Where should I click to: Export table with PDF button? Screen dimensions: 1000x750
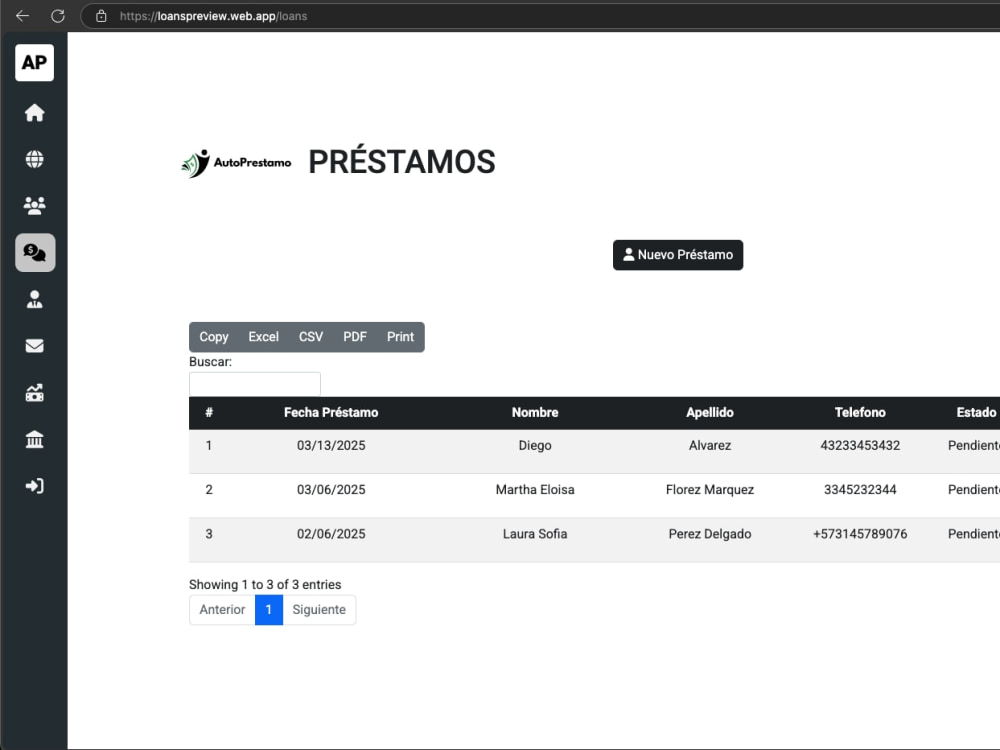(x=355, y=337)
